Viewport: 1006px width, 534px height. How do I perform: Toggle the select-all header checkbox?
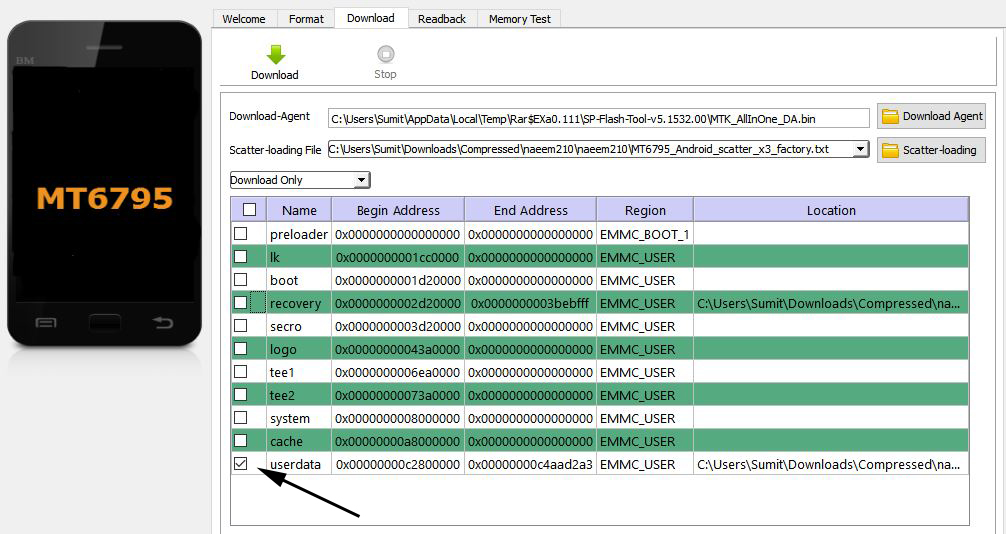click(x=249, y=210)
